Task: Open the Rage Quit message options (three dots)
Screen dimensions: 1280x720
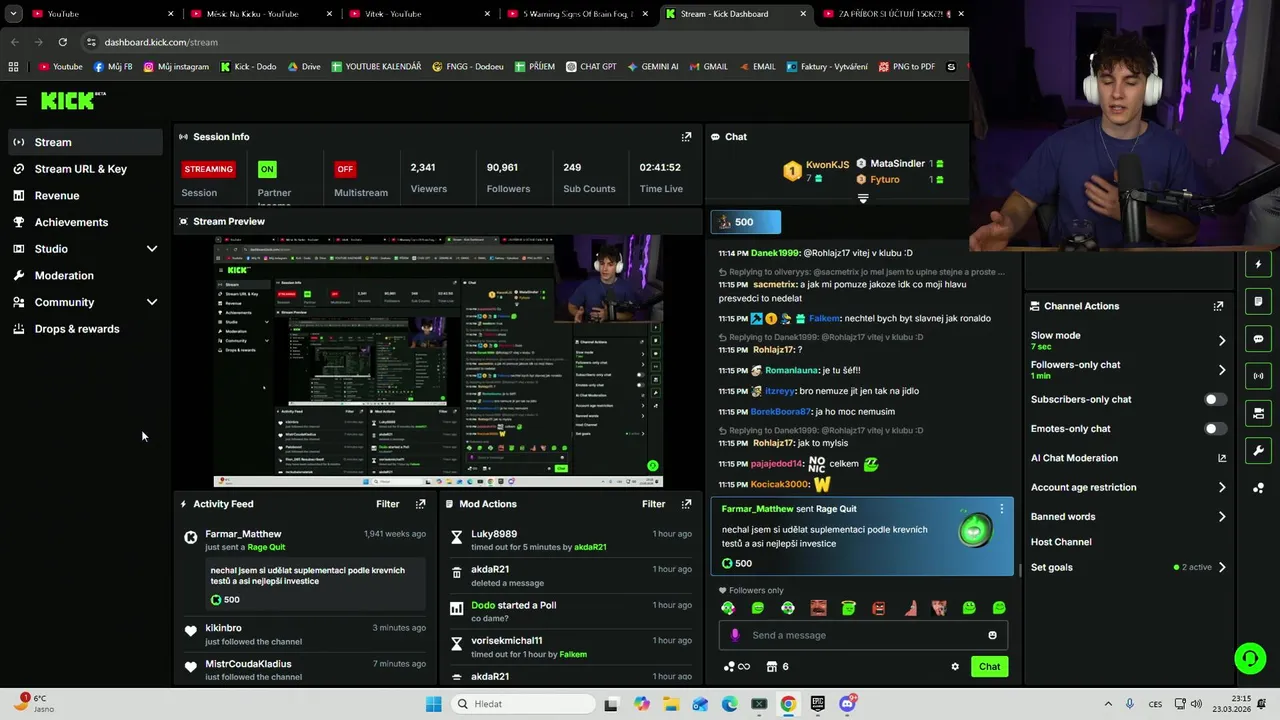Action: tap(1002, 509)
